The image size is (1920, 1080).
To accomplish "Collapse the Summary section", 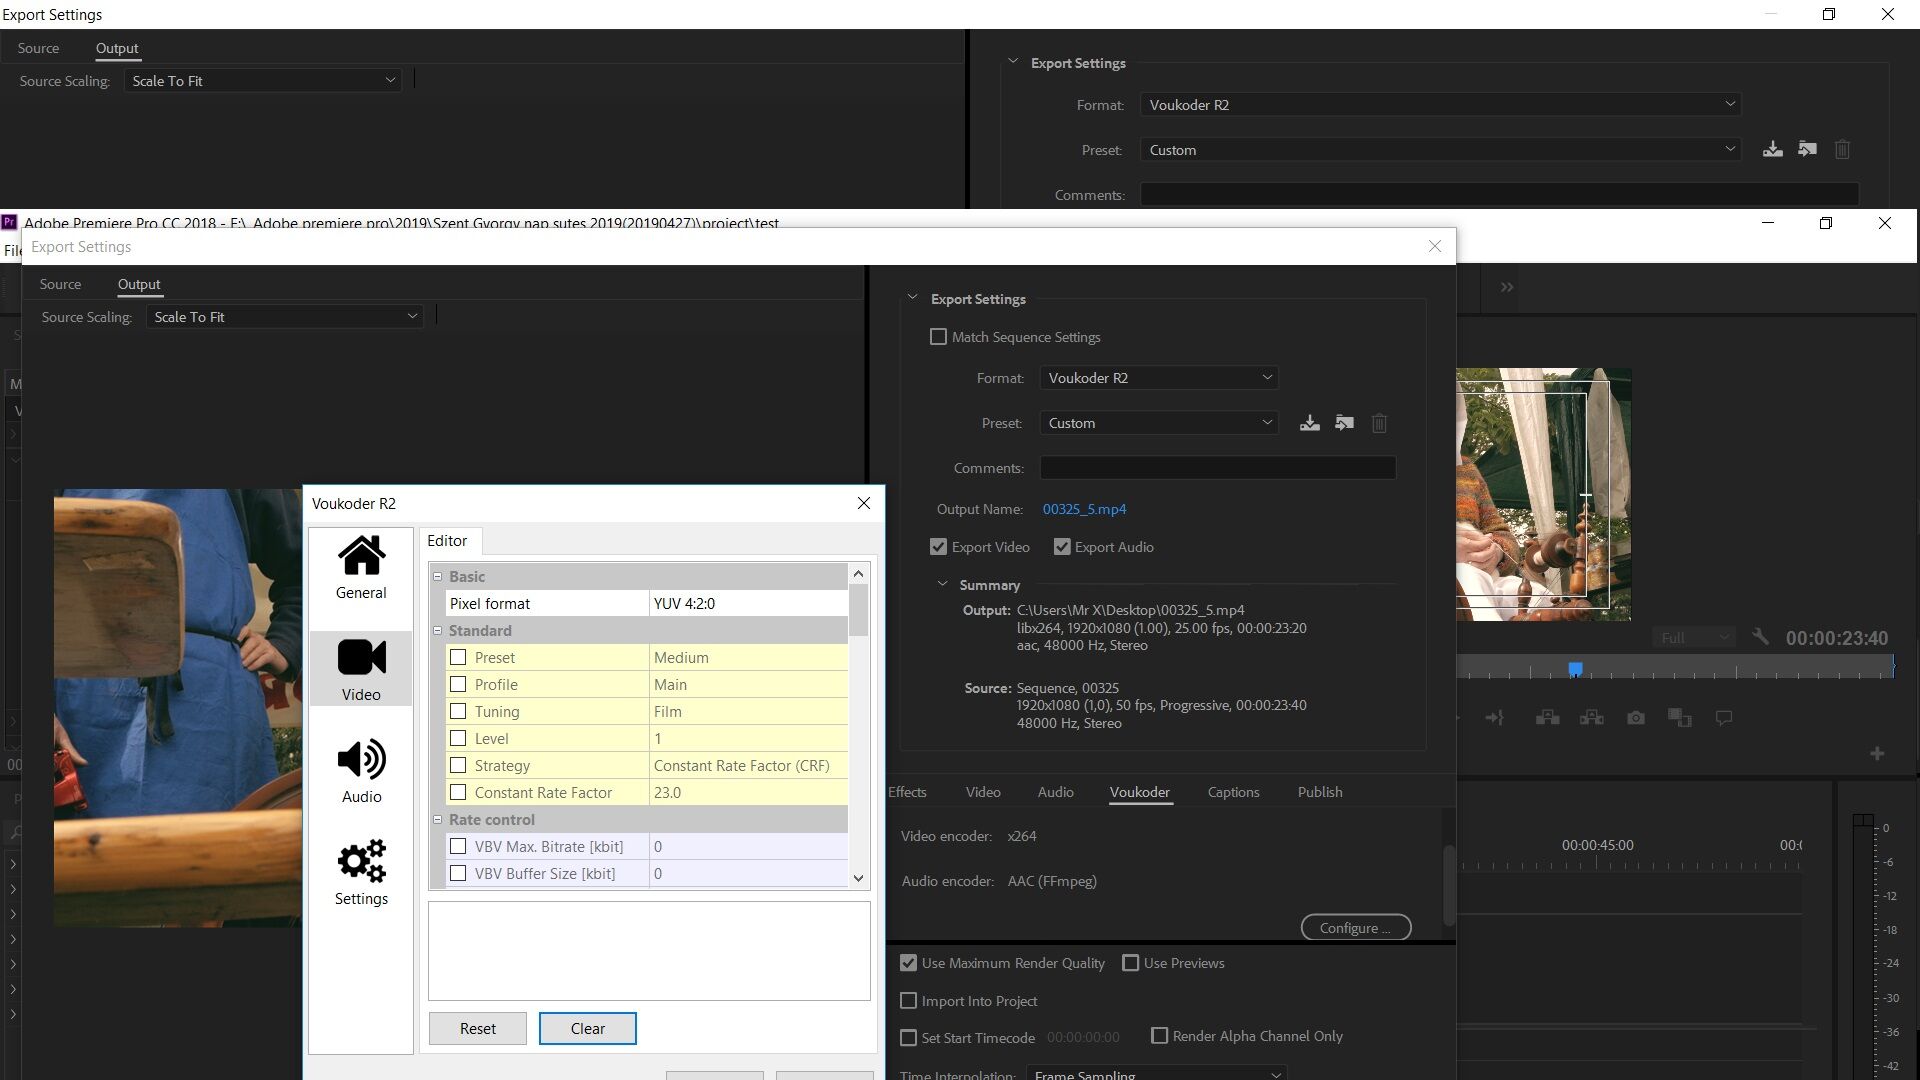I will point(942,584).
